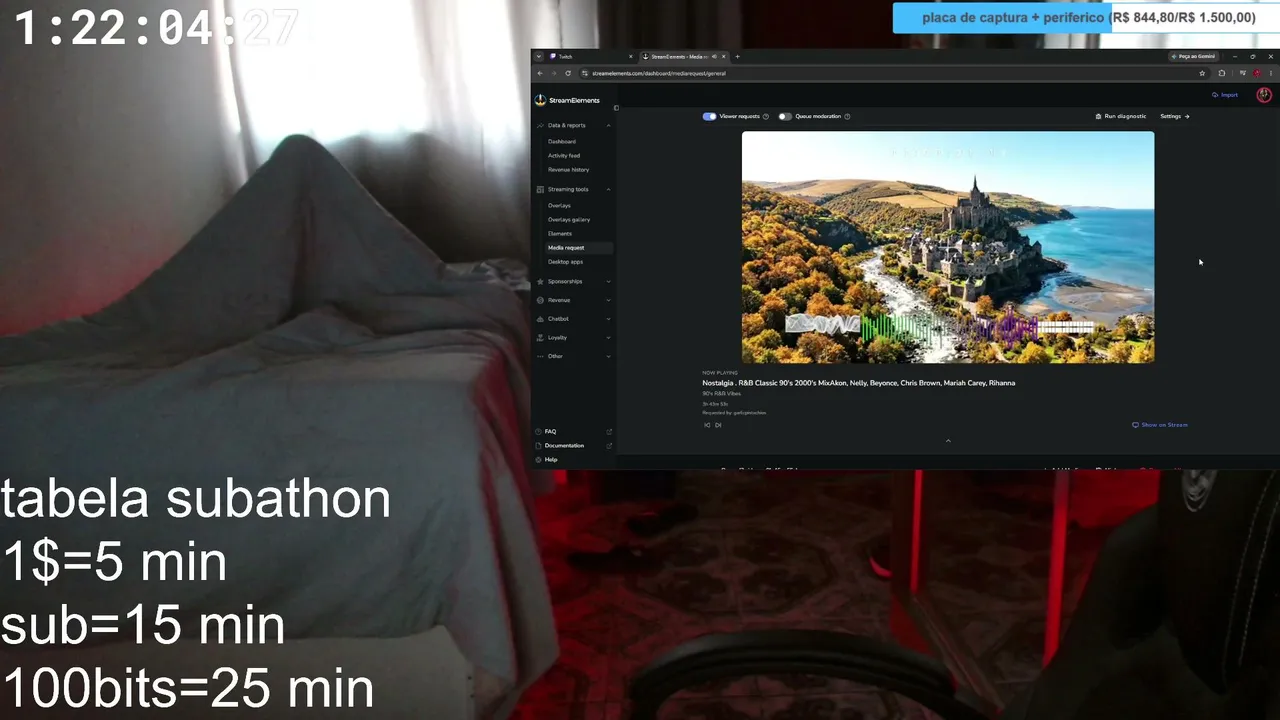The image size is (1280, 720).
Task: Expand the Loyalty section chevron
Action: [609, 337]
